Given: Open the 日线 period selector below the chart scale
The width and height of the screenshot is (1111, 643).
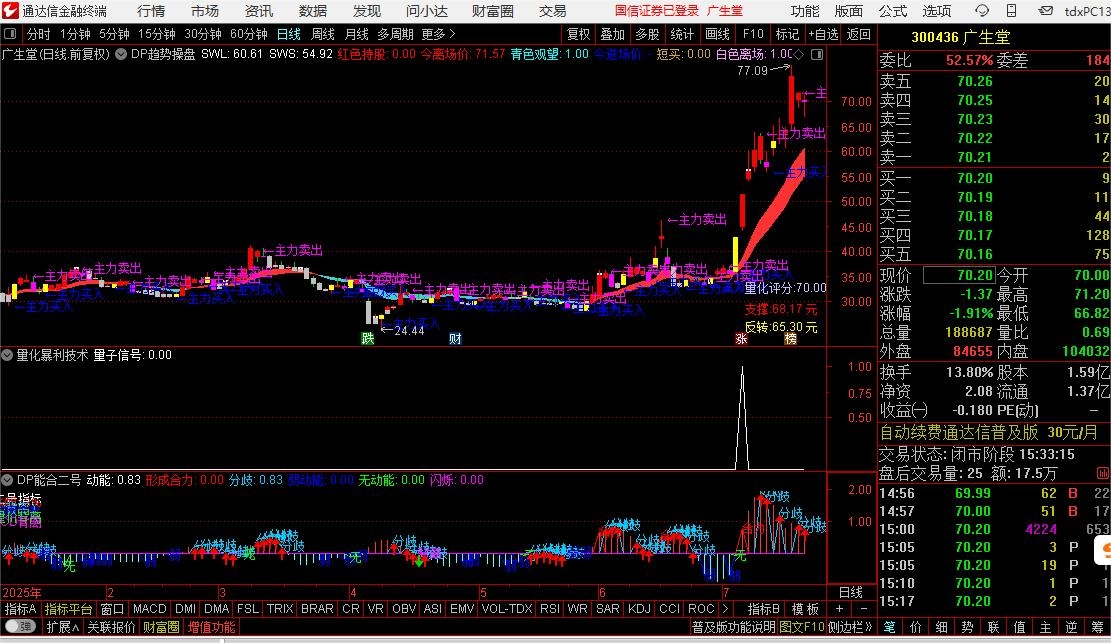Looking at the screenshot, I should [851, 592].
